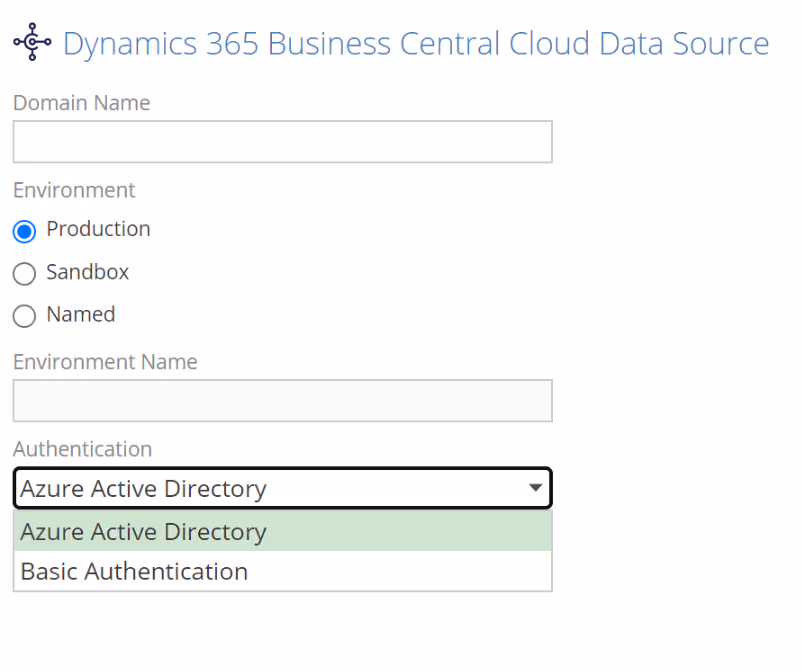Image resolution: width=802 pixels, height=672 pixels.
Task: Click inside the Environment Name input box
Action: pyautogui.click(x=282, y=401)
